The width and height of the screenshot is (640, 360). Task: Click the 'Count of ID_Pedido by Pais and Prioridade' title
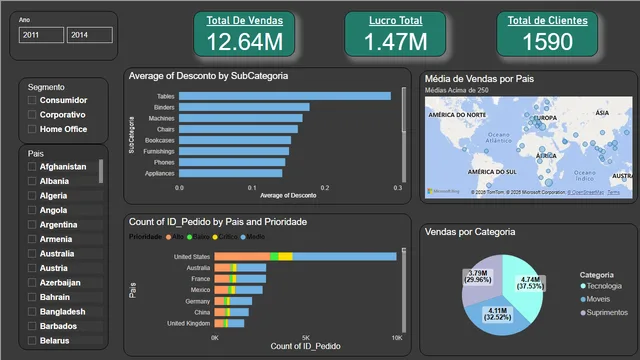[218, 222]
